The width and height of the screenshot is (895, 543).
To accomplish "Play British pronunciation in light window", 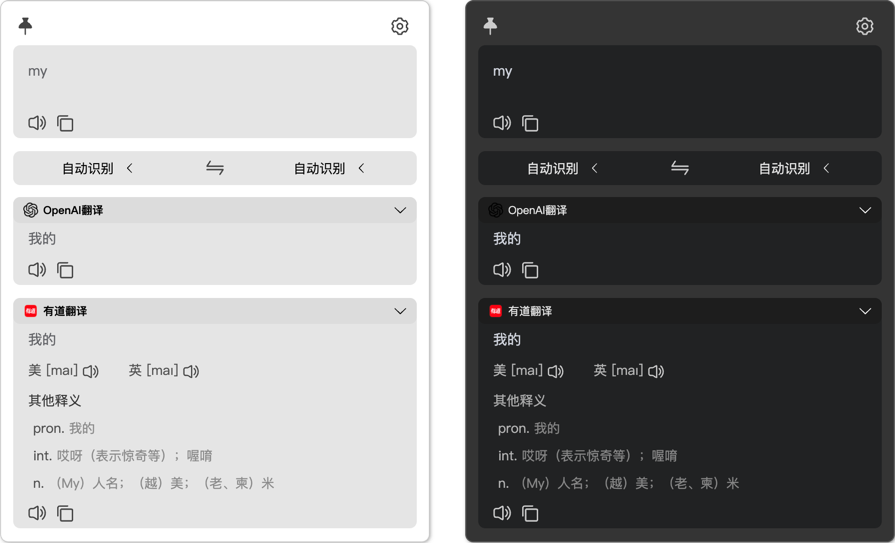I will [191, 372].
